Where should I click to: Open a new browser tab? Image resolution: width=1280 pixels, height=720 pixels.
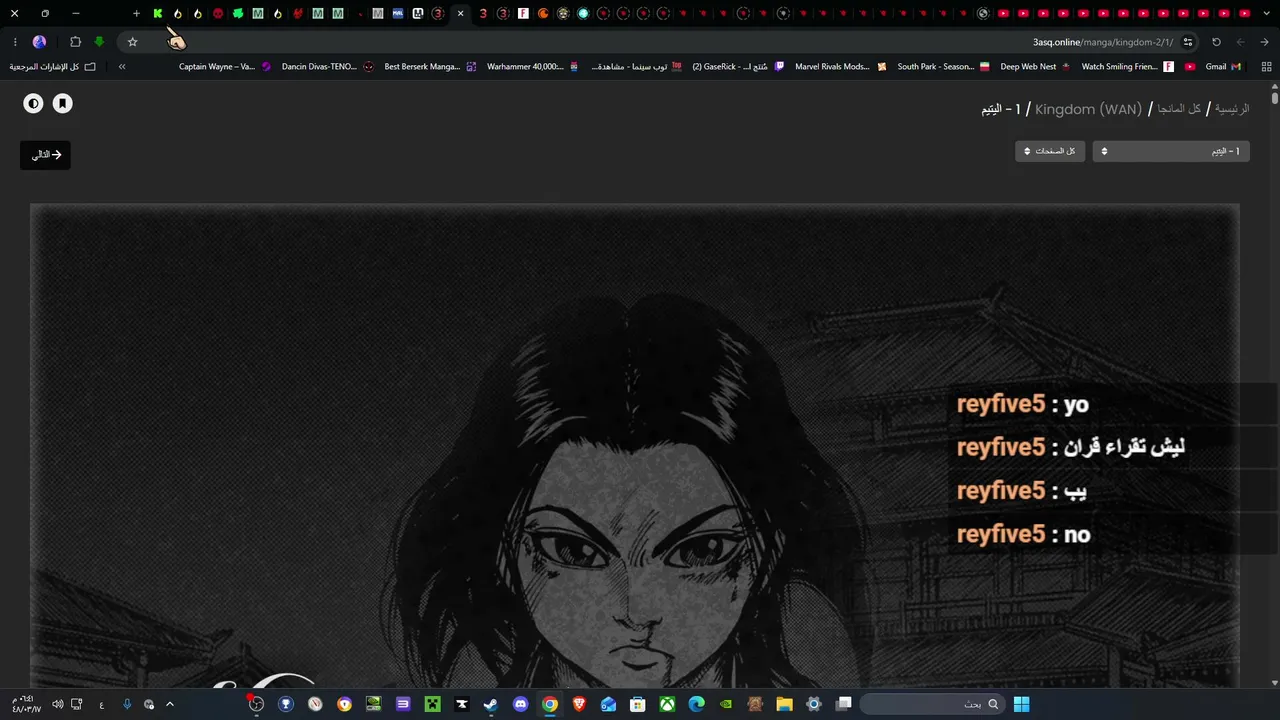coord(136,14)
